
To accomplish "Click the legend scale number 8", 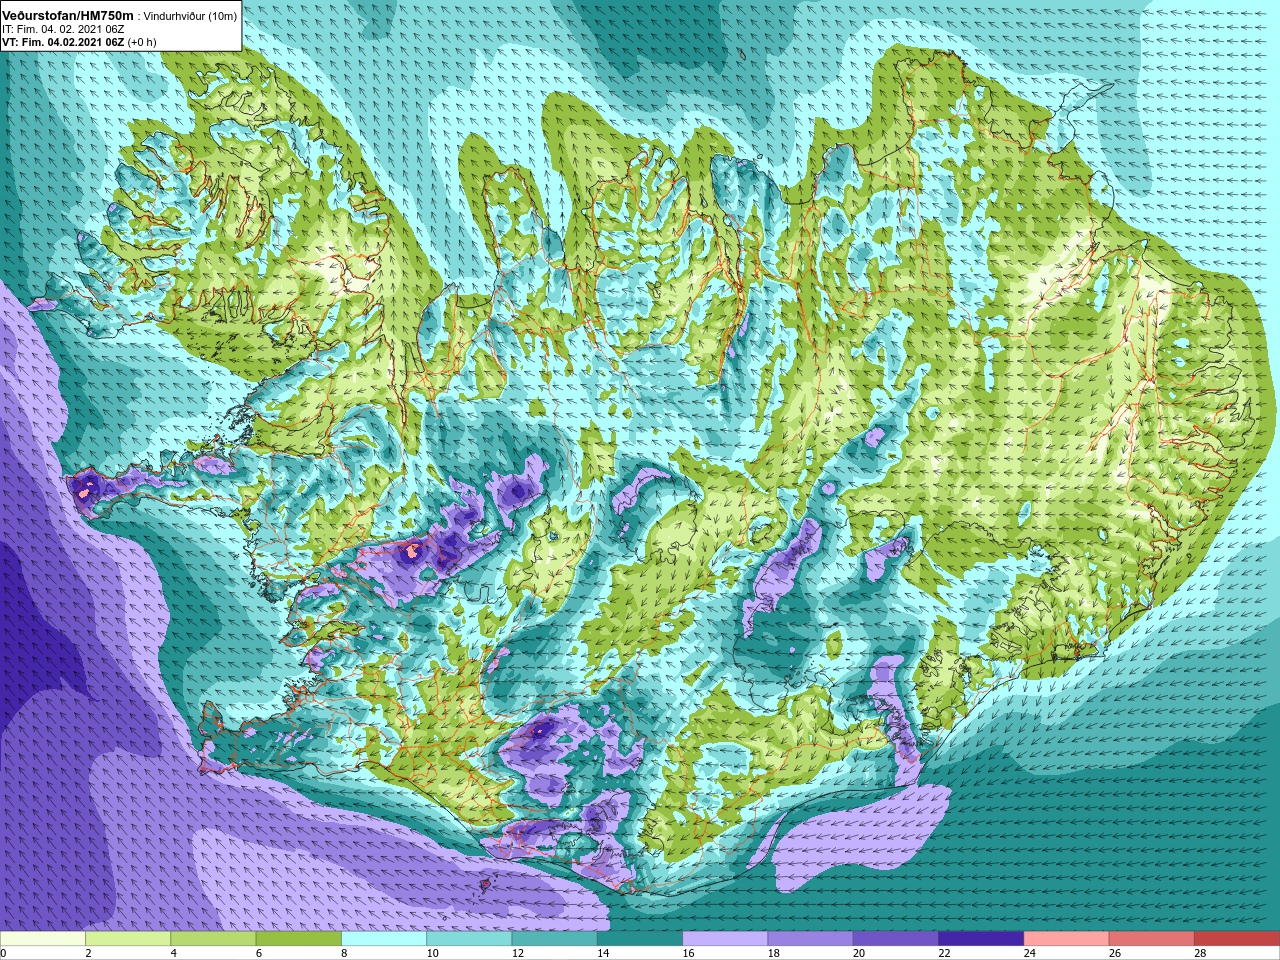I will 345,954.
